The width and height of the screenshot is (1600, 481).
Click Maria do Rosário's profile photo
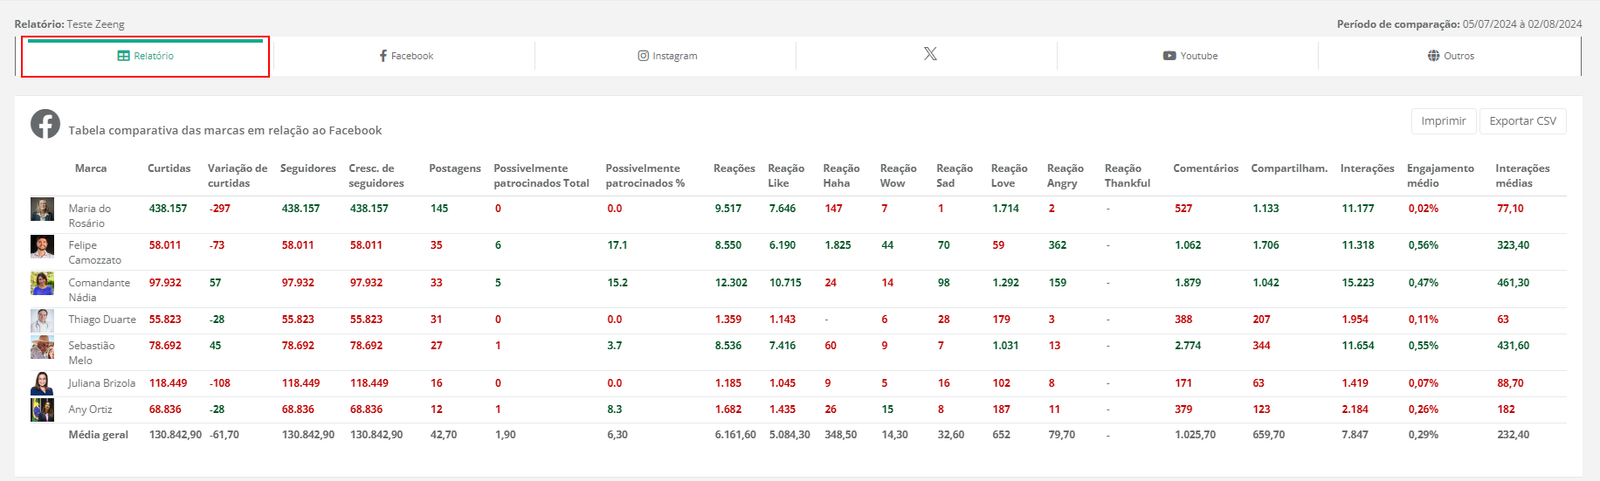coord(42,209)
